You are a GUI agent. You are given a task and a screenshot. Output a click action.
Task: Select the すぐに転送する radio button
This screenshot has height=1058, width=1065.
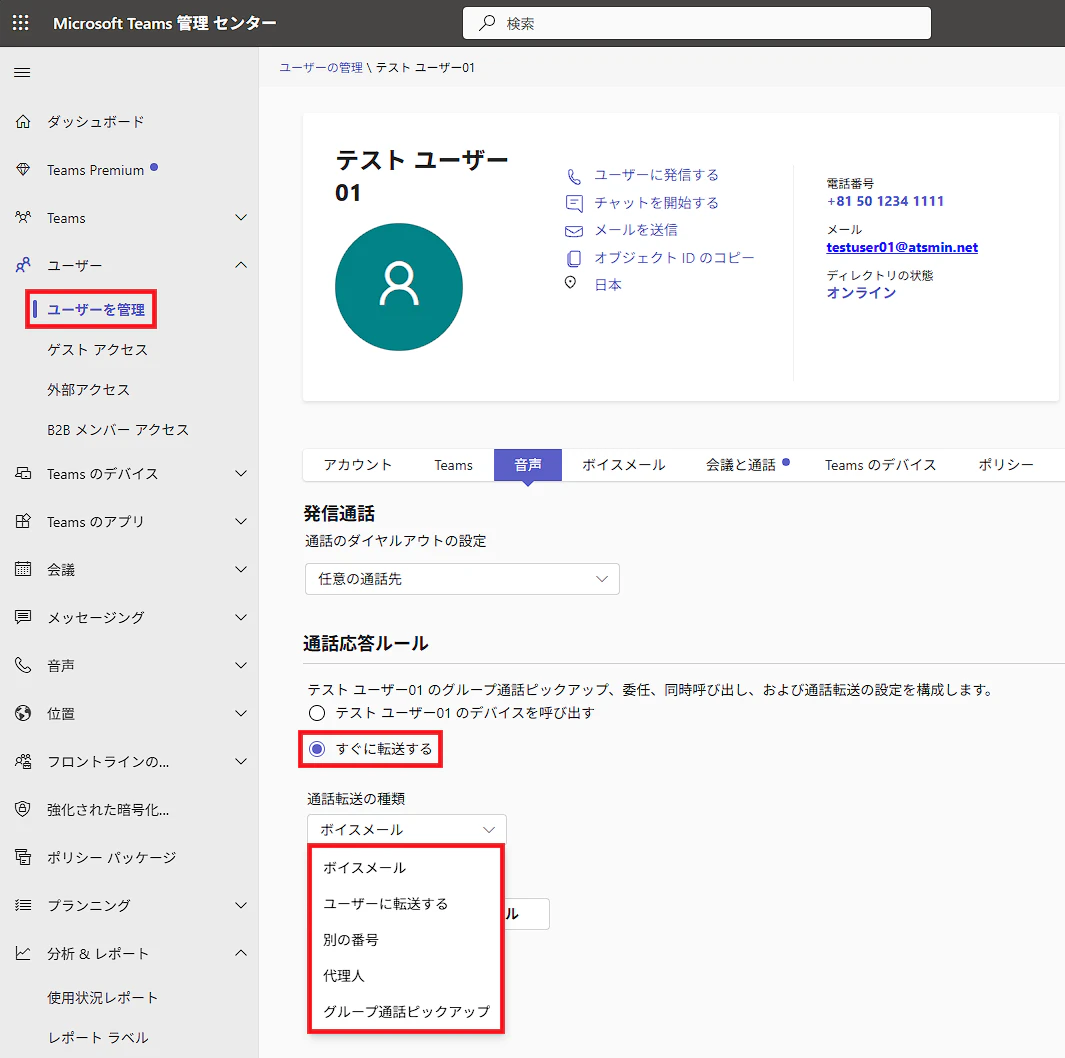[317, 749]
